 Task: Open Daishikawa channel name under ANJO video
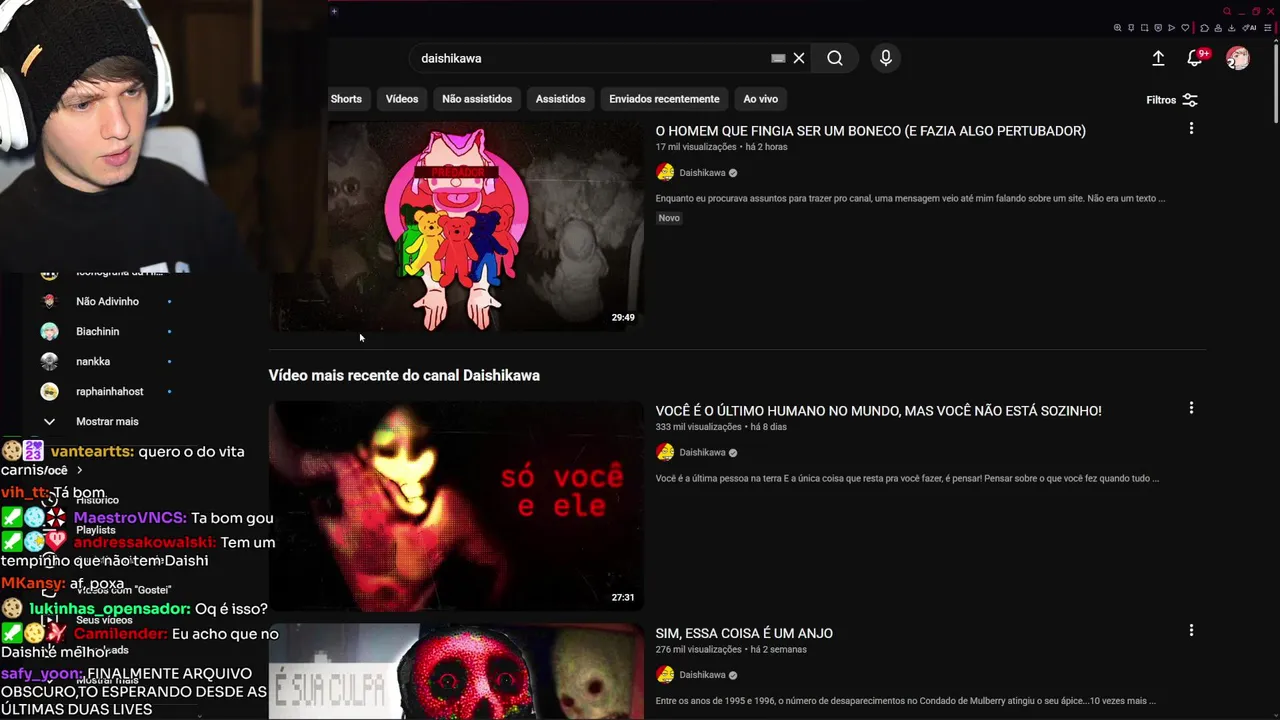702,675
